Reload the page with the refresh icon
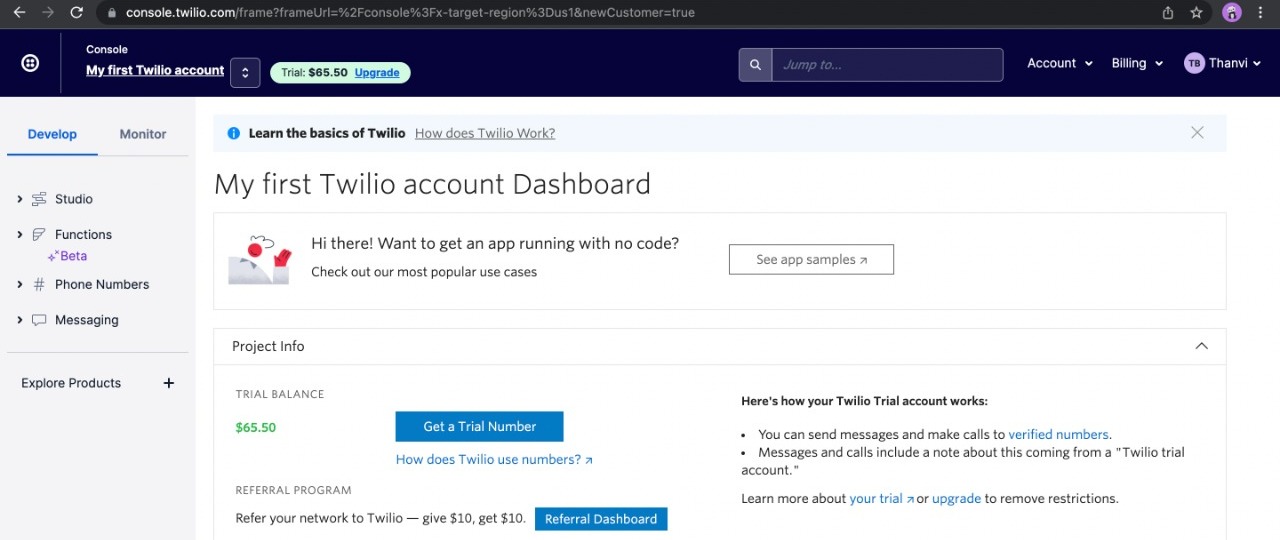The height and width of the screenshot is (540, 1280). pos(76,13)
